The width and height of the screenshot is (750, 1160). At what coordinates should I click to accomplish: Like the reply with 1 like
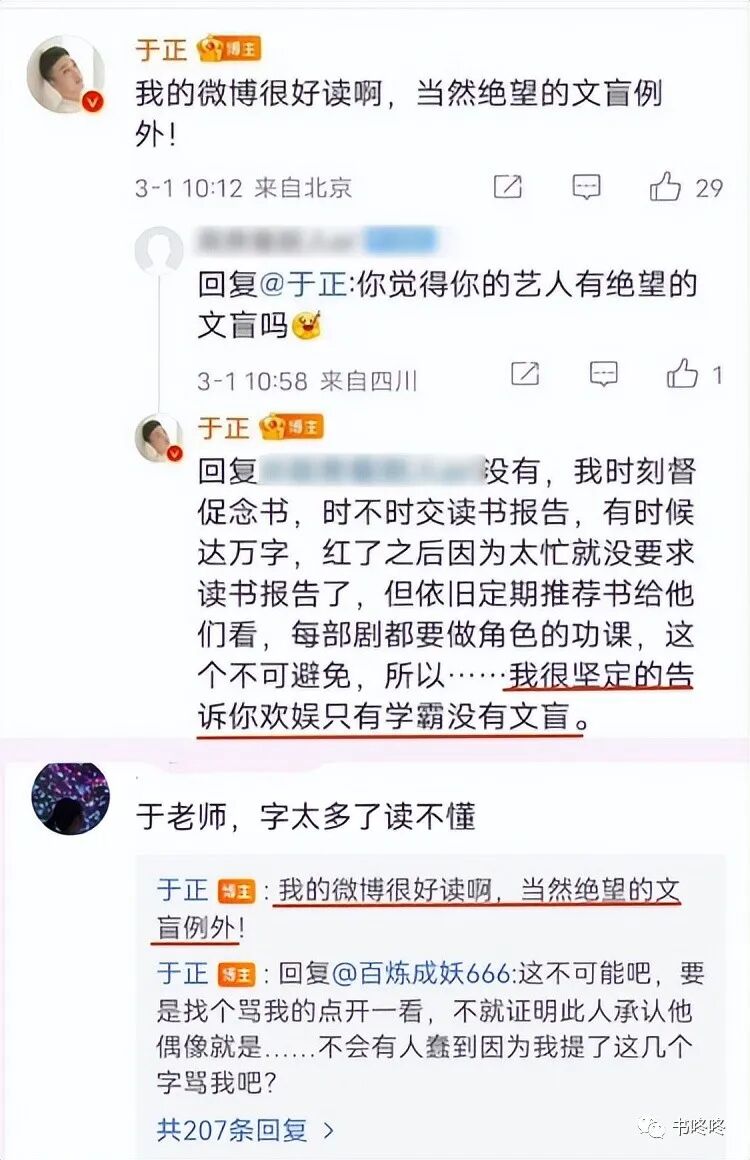[x=682, y=374]
